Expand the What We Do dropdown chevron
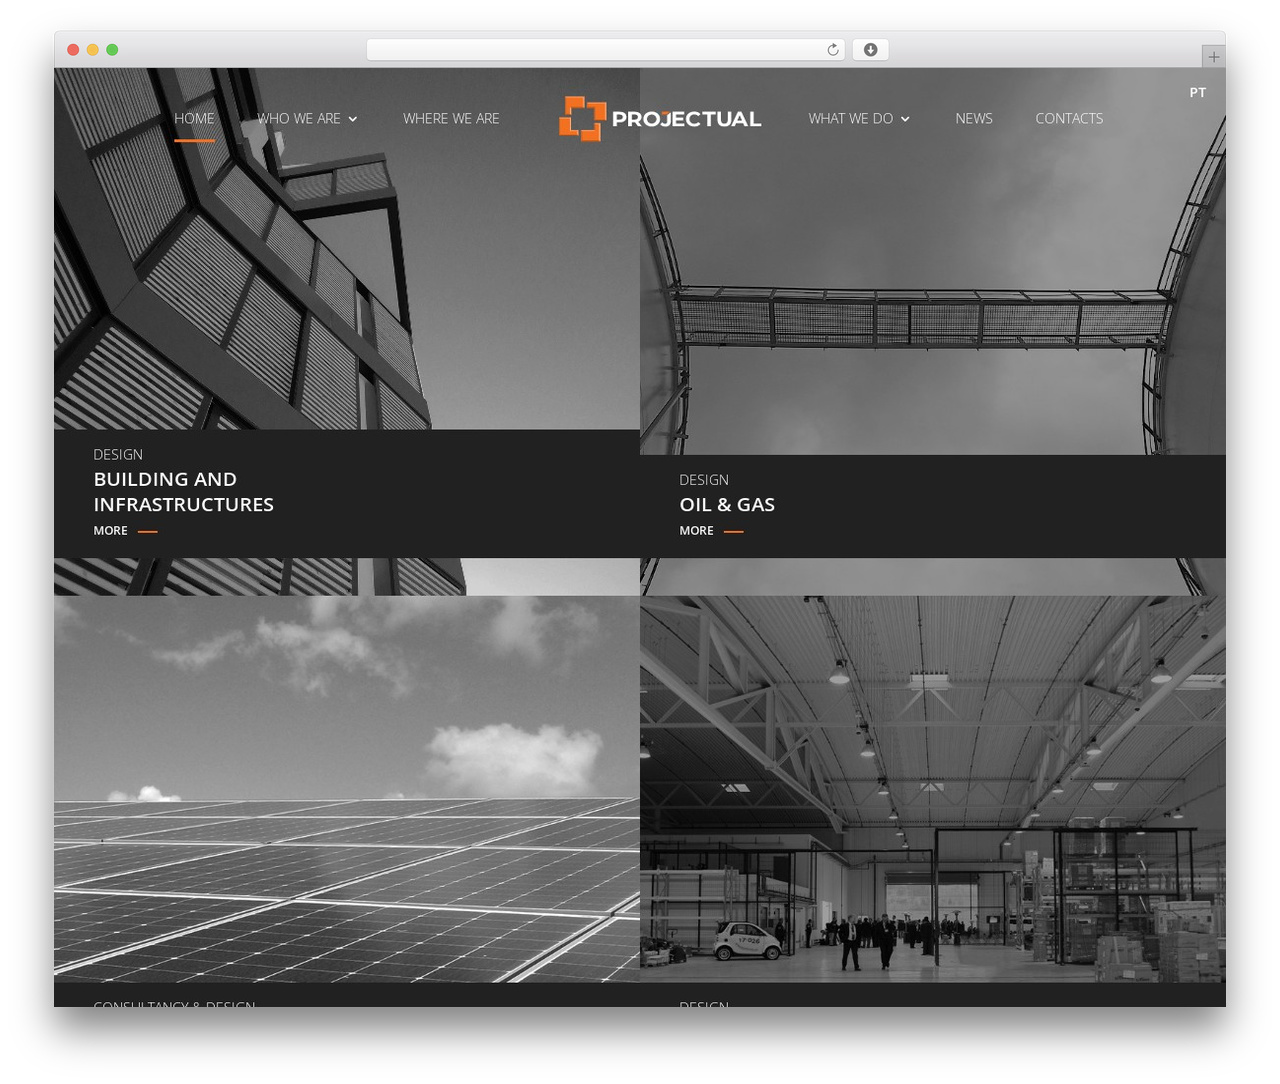The height and width of the screenshot is (1084, 1280). tap(905, 119)
